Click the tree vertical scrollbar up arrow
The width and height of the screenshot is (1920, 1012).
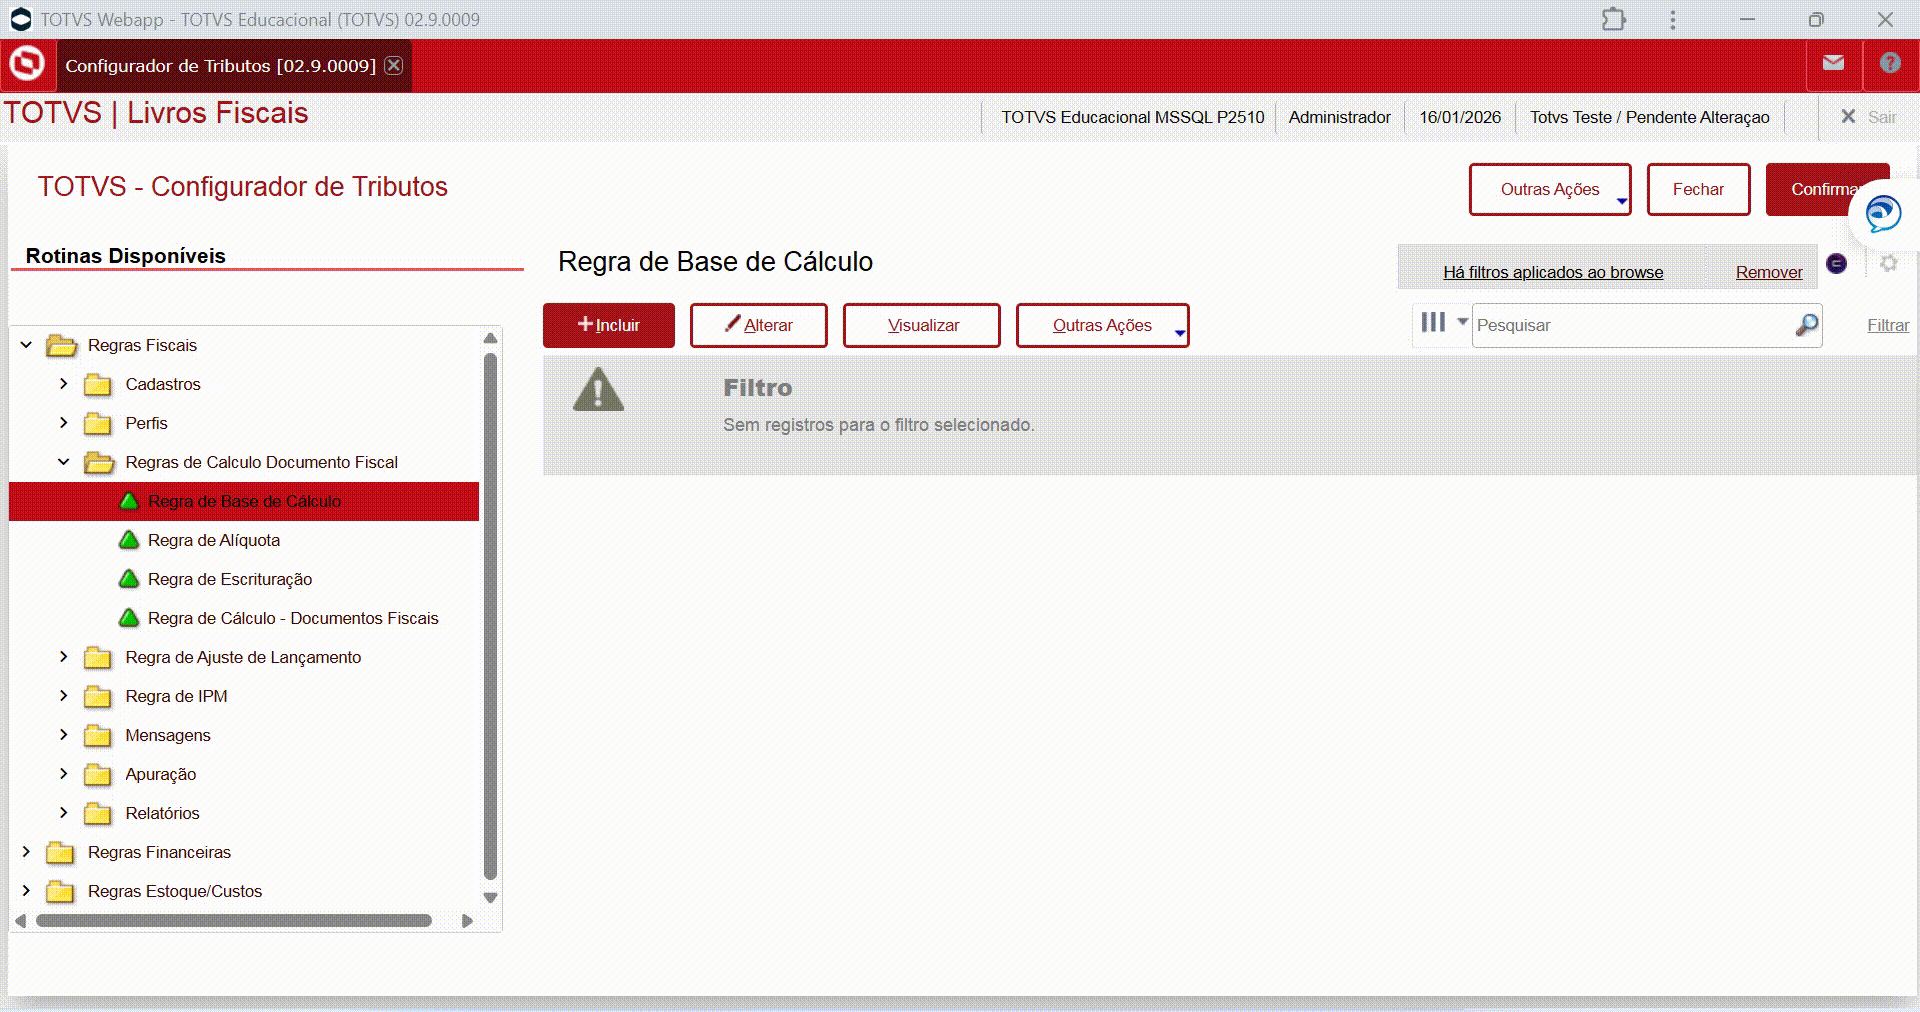490,338
